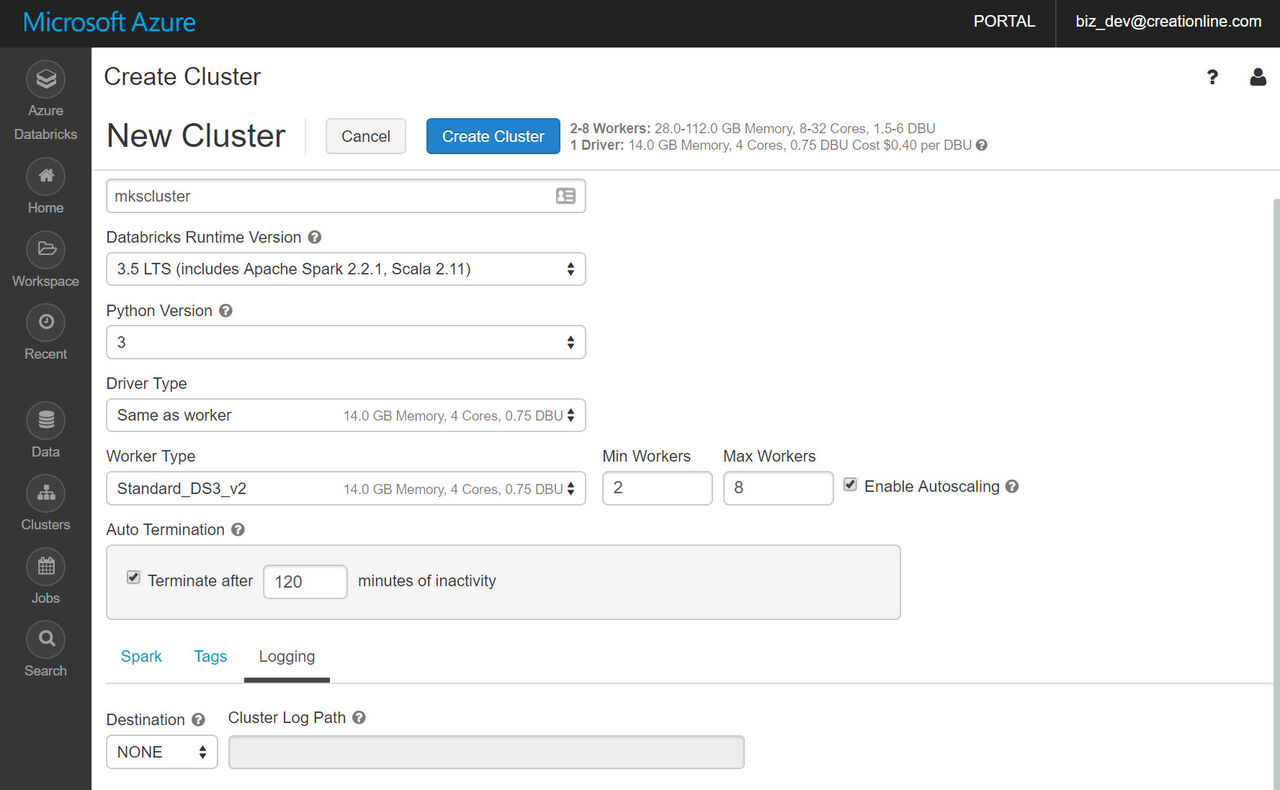
Task: Click Max Workers input field
Action: coord(778,489)
